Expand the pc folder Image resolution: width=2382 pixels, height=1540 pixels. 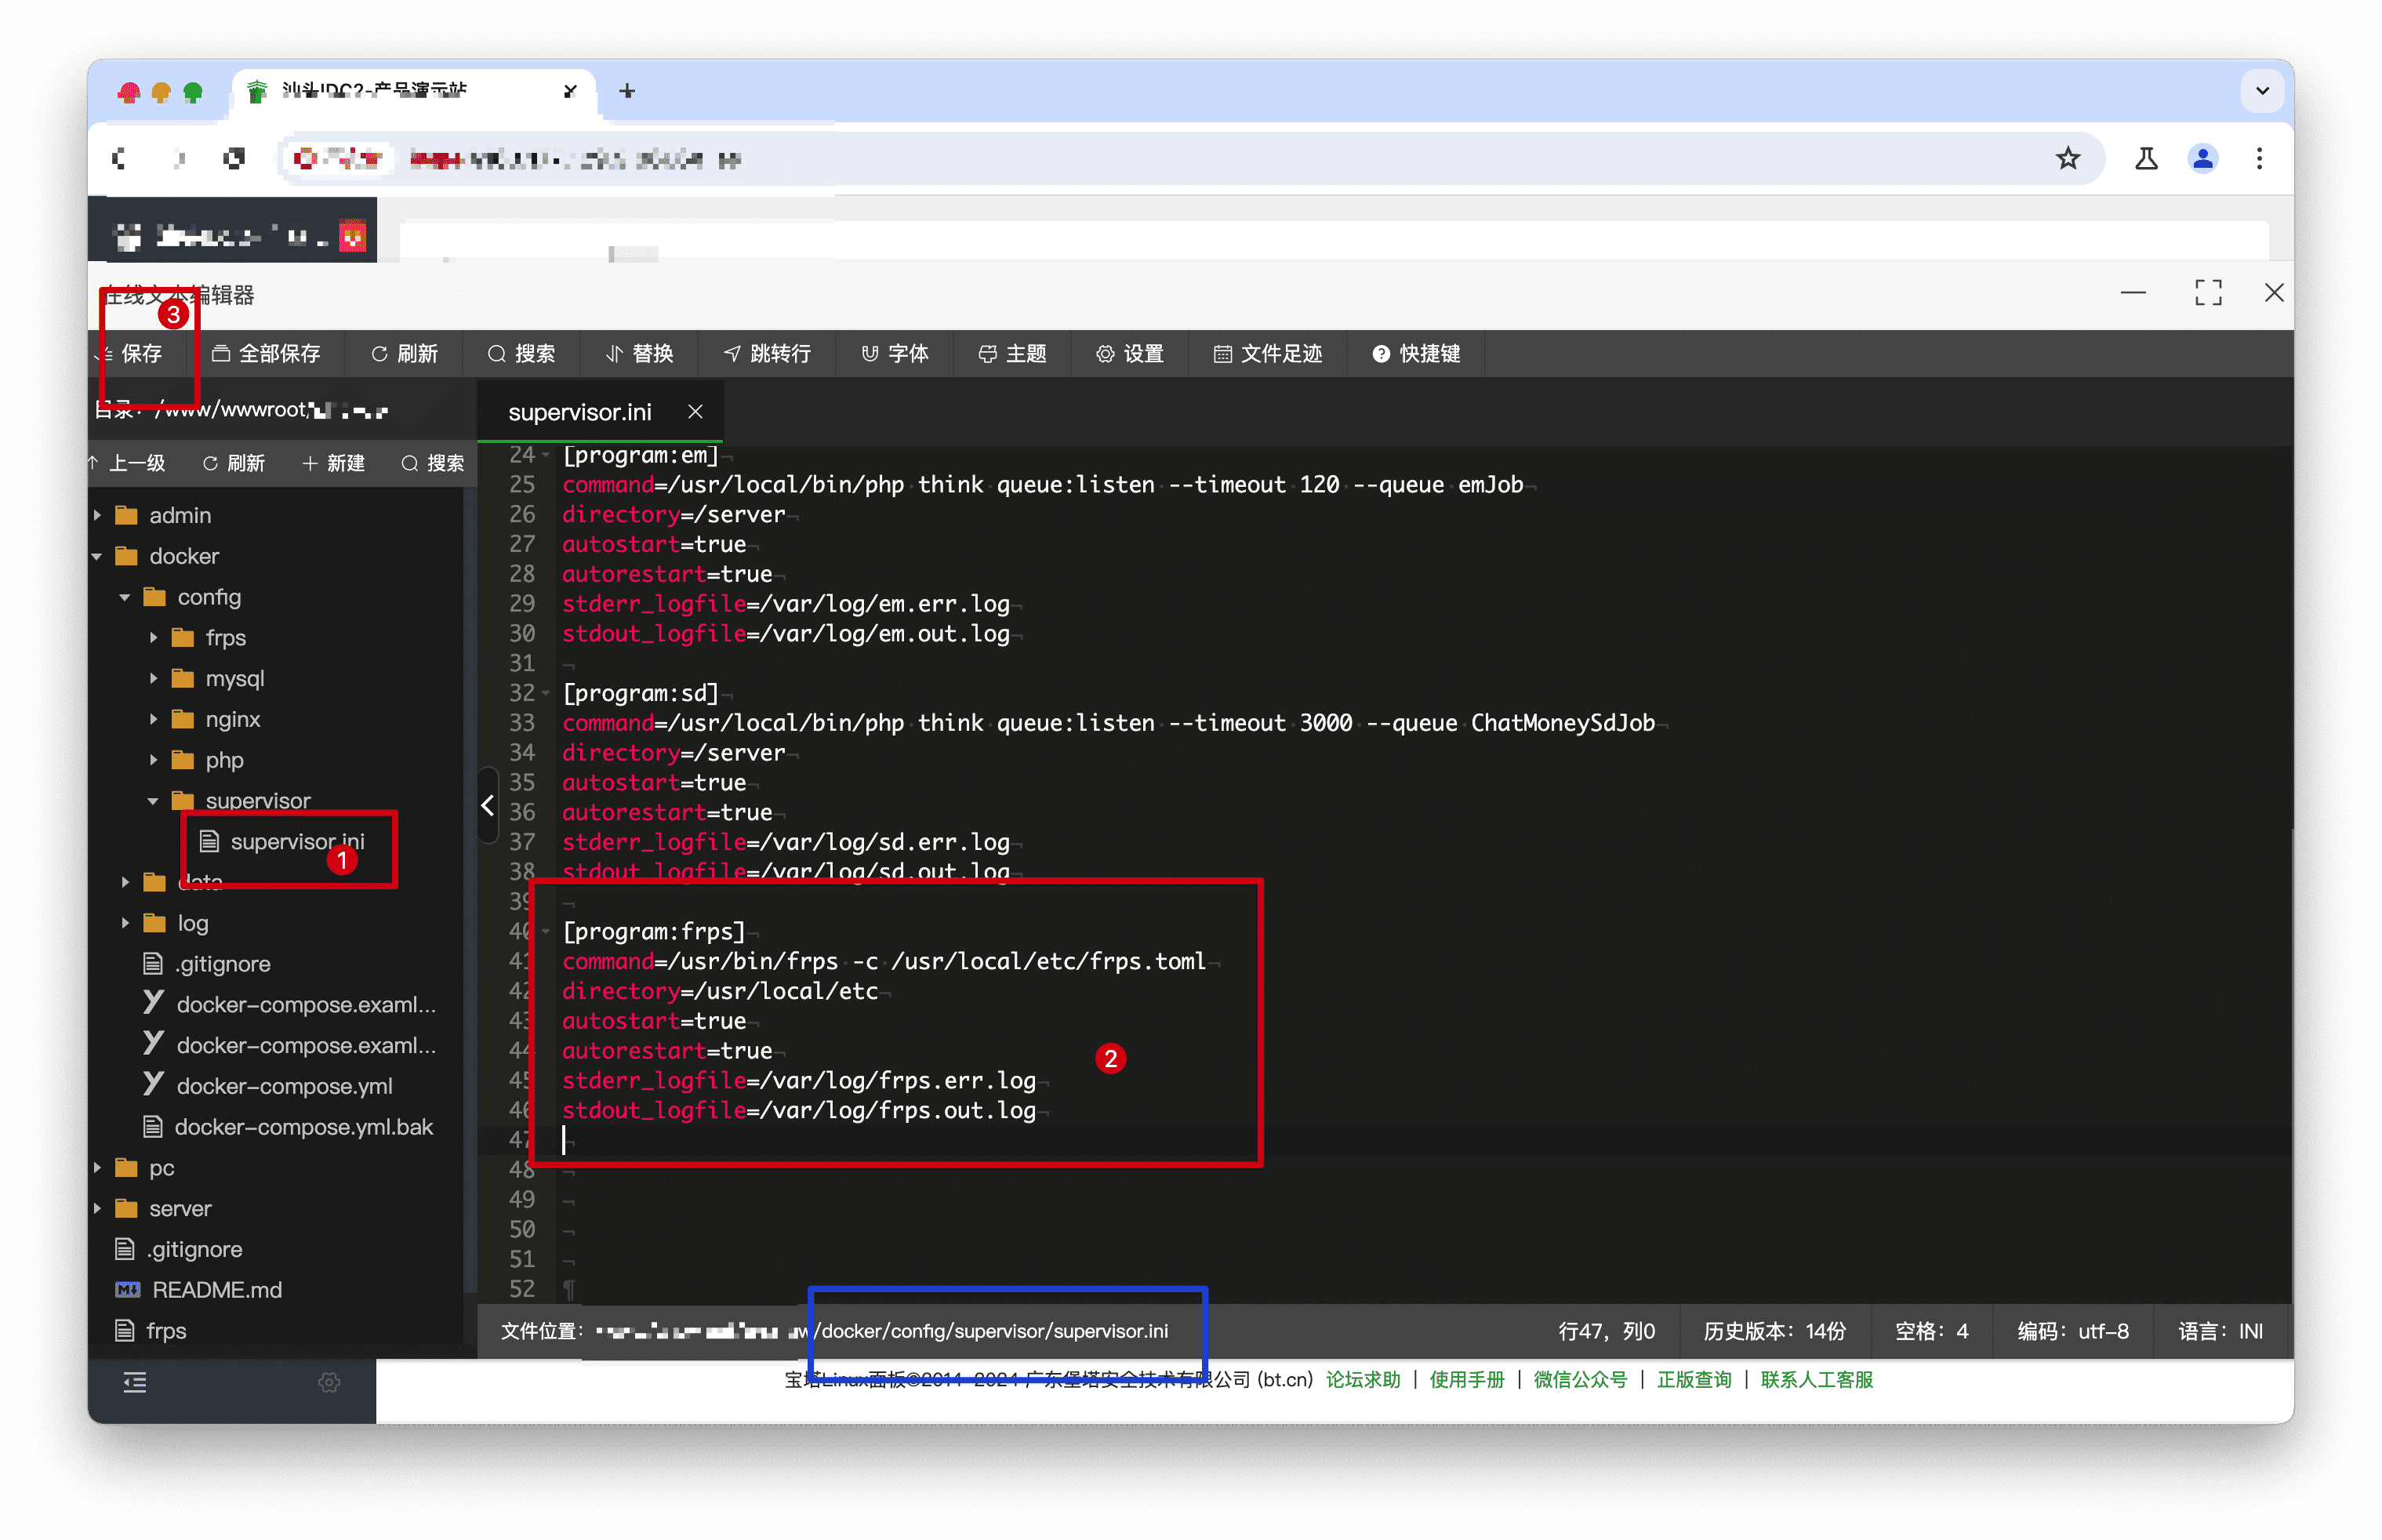(97, 1168)
